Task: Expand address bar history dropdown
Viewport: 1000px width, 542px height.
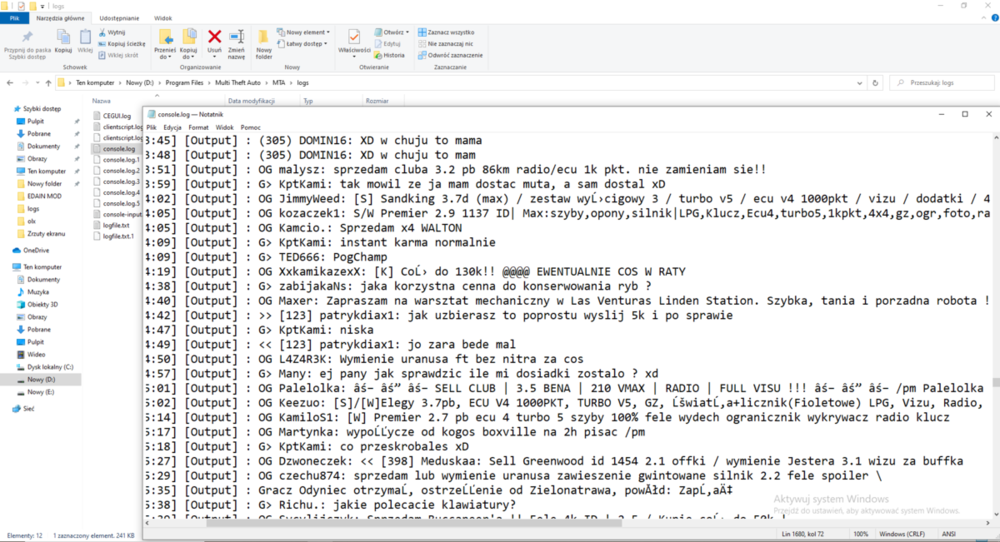Action: click(859, 83)
